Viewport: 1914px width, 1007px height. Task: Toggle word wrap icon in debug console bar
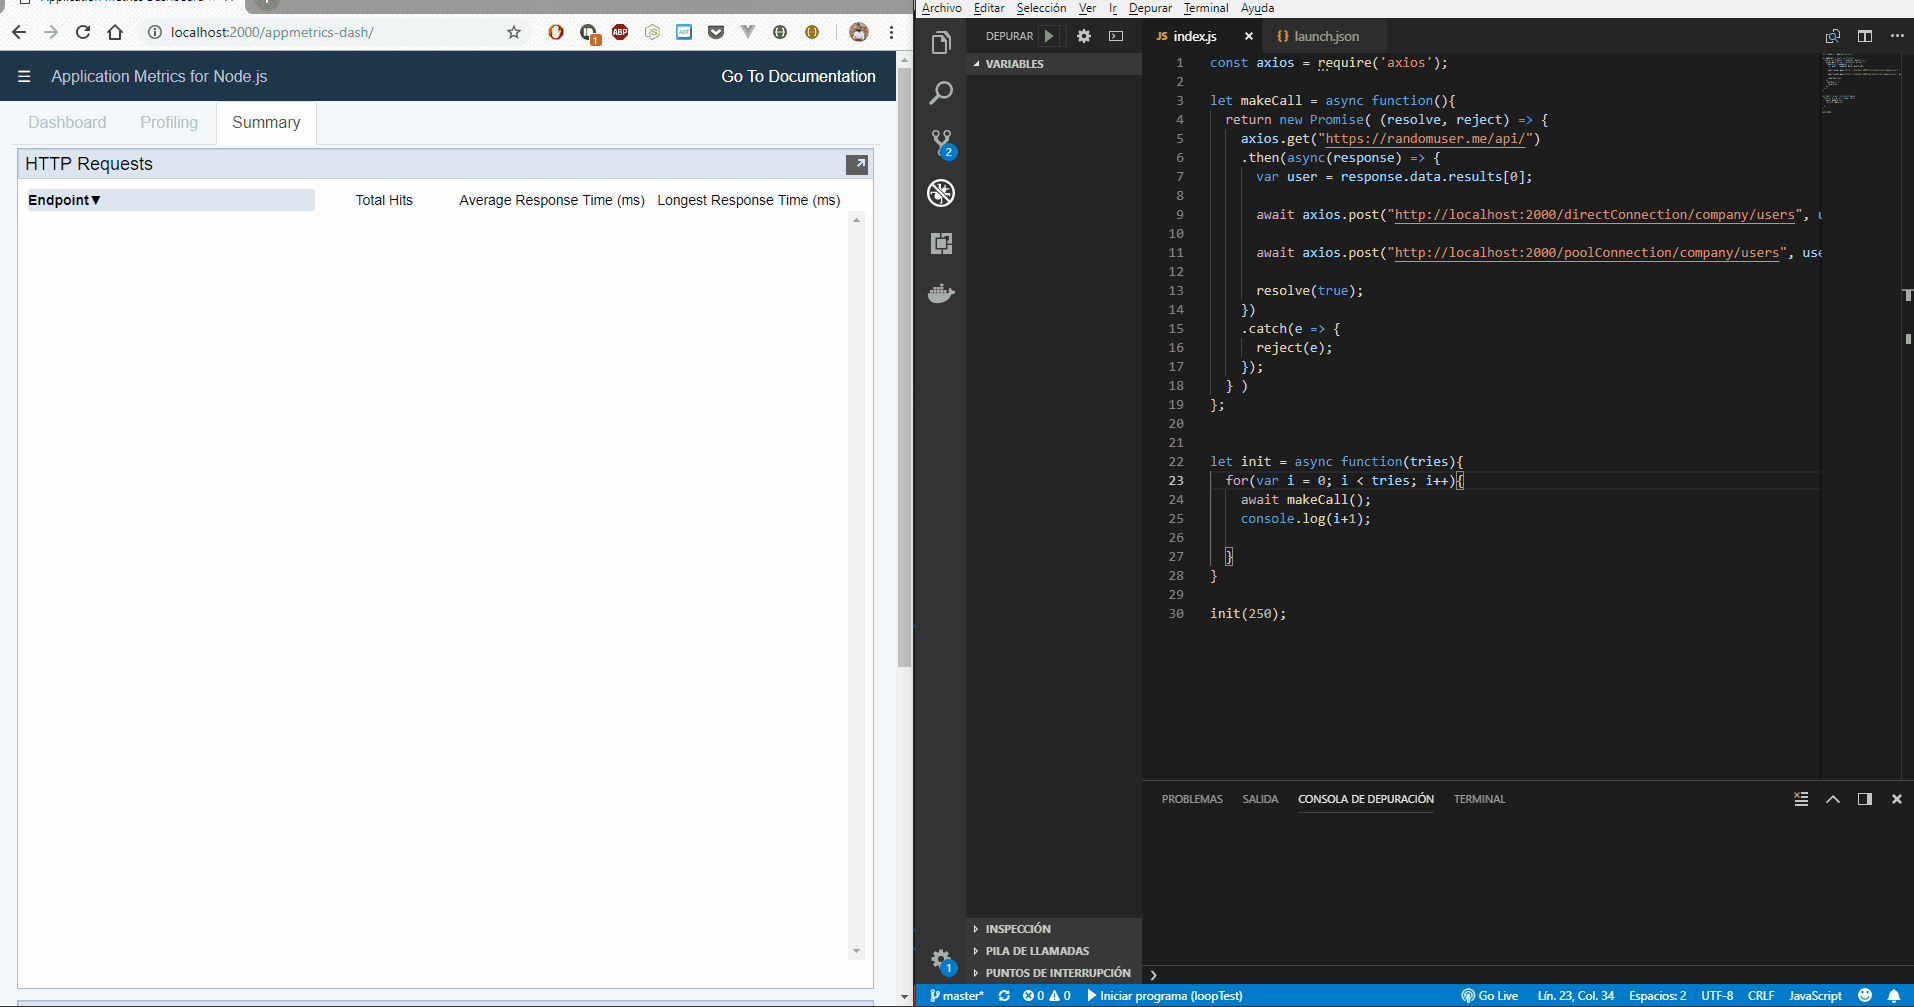pos(1800,798)
